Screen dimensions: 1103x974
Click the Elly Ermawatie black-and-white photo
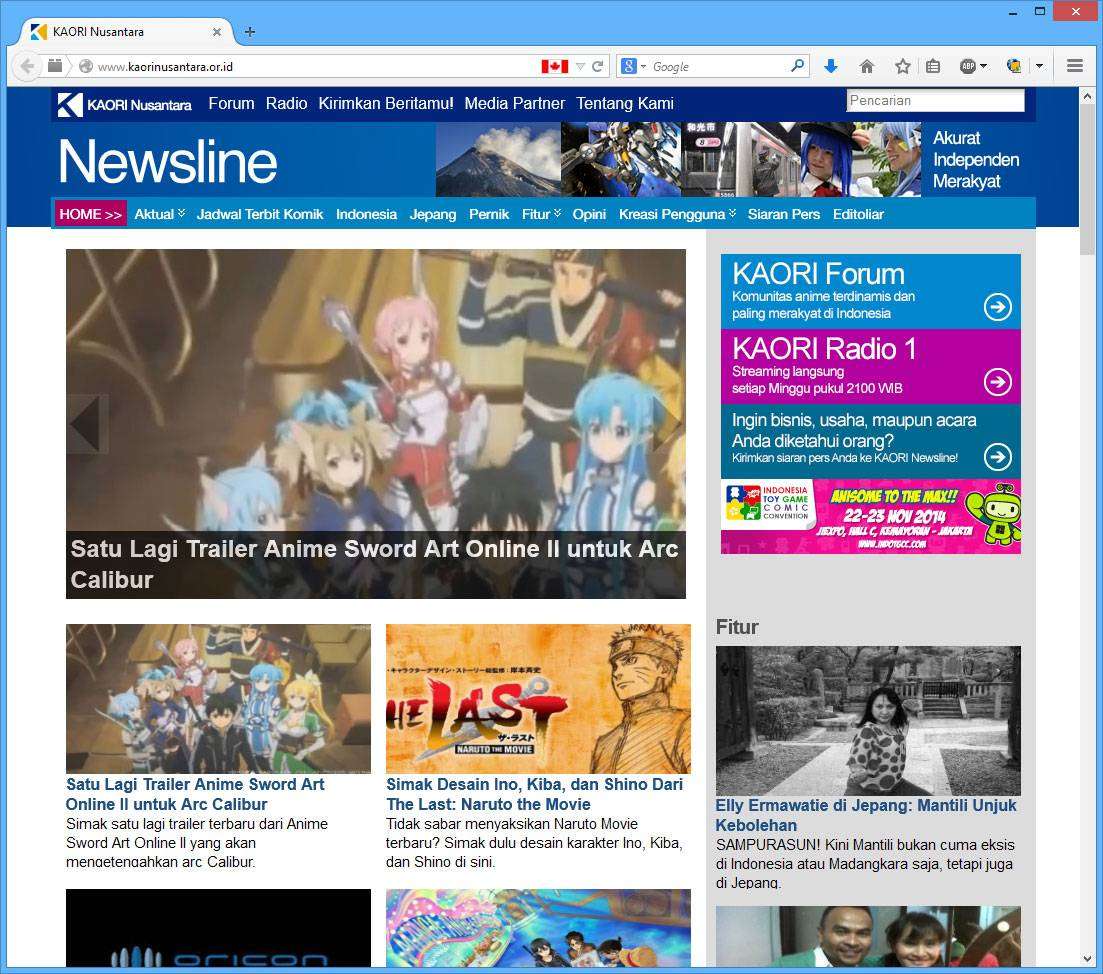tap(868, 721)
